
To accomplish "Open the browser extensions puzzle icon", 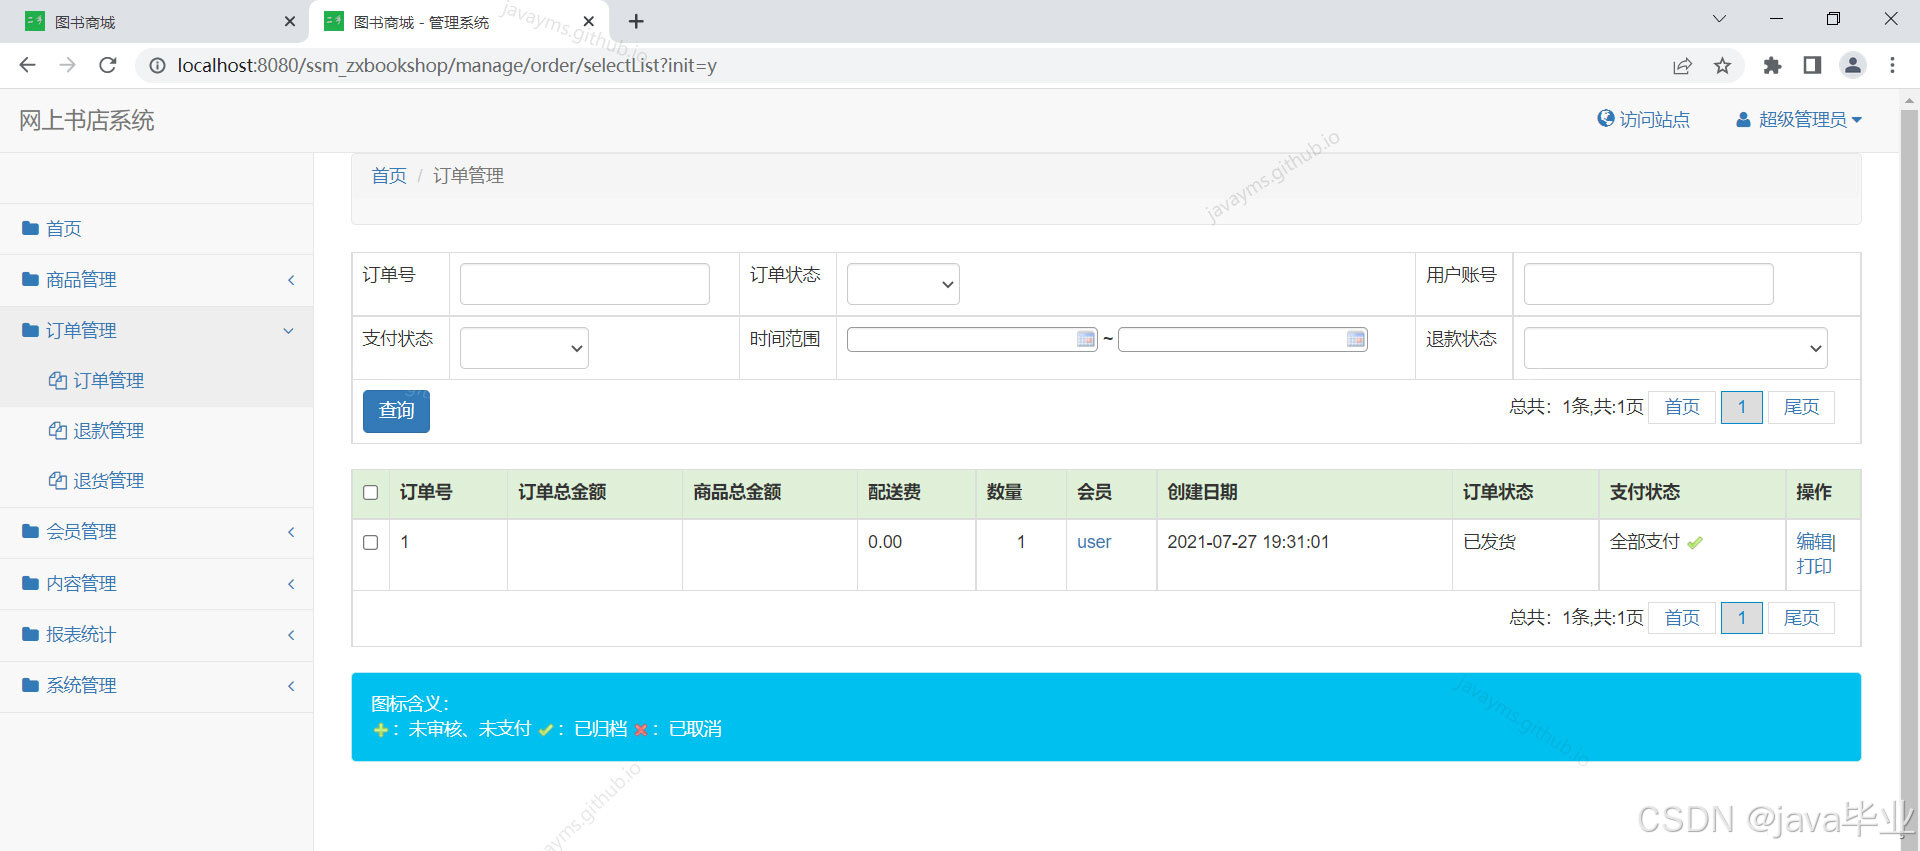I will pyautogui.click(x=1772, y=65).
